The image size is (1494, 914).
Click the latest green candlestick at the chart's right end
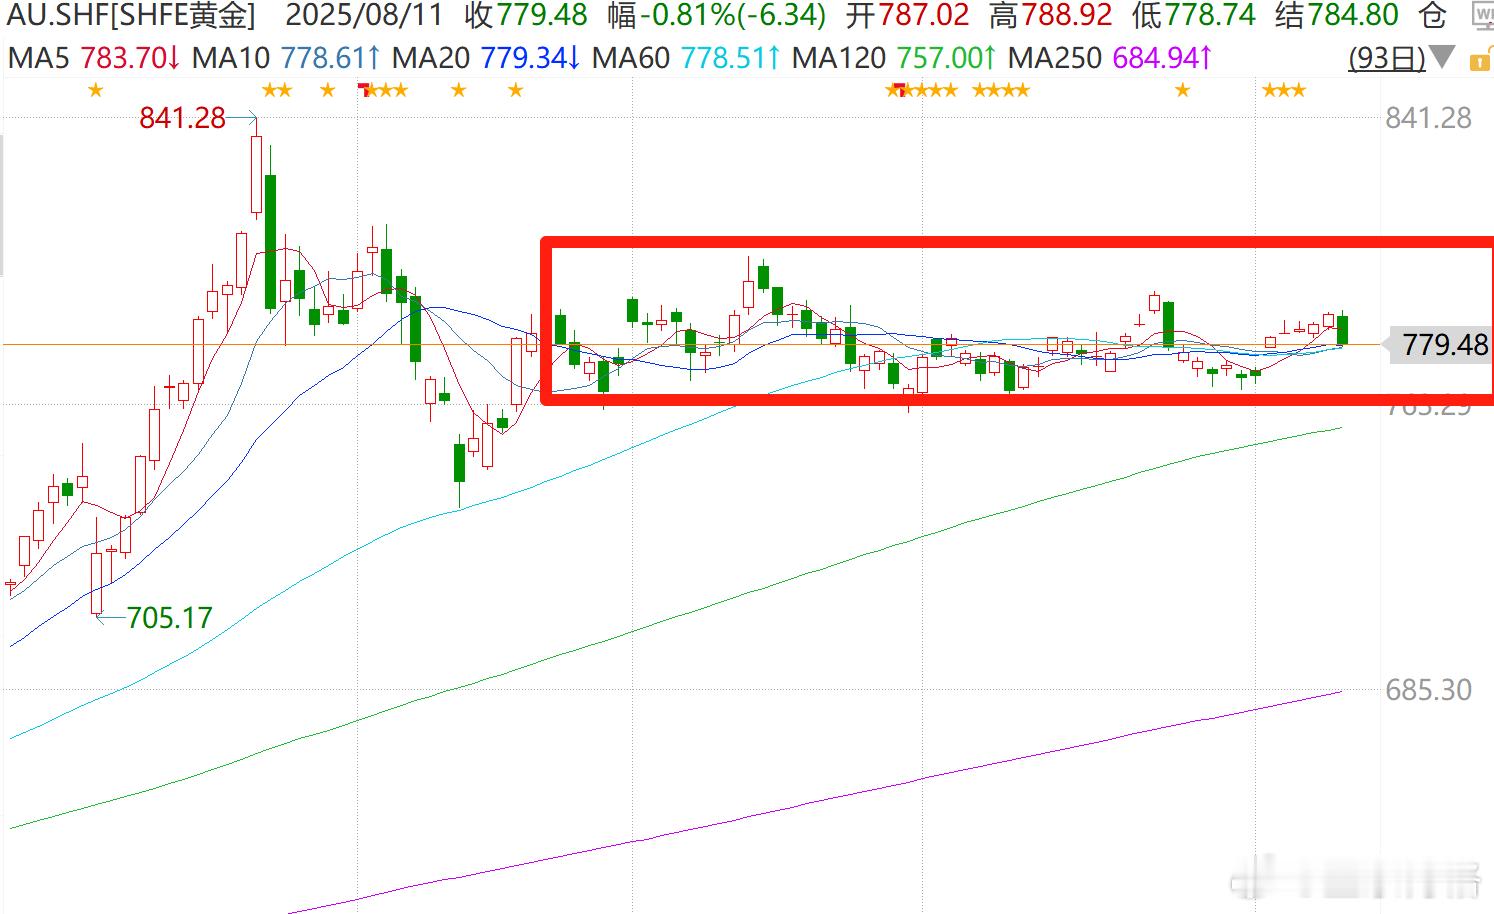1342,329
